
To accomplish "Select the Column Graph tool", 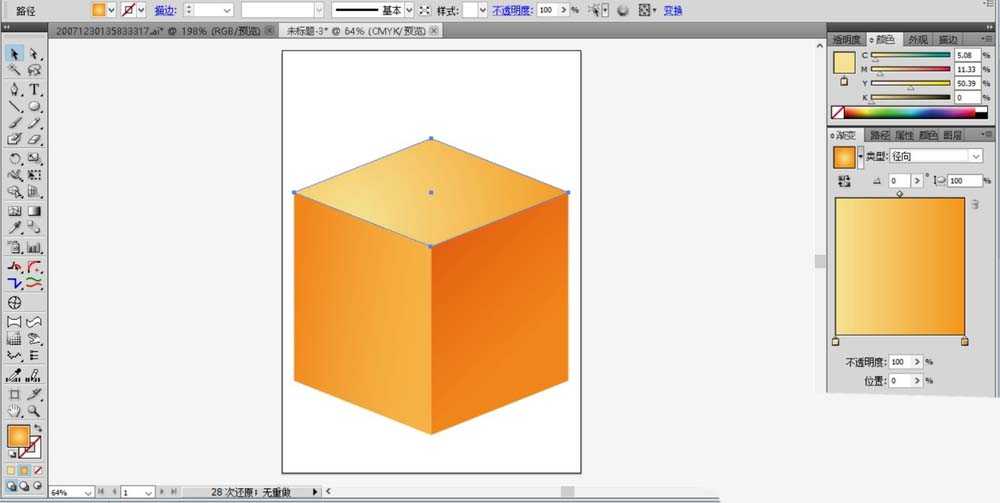I will (x=34, y=247).
